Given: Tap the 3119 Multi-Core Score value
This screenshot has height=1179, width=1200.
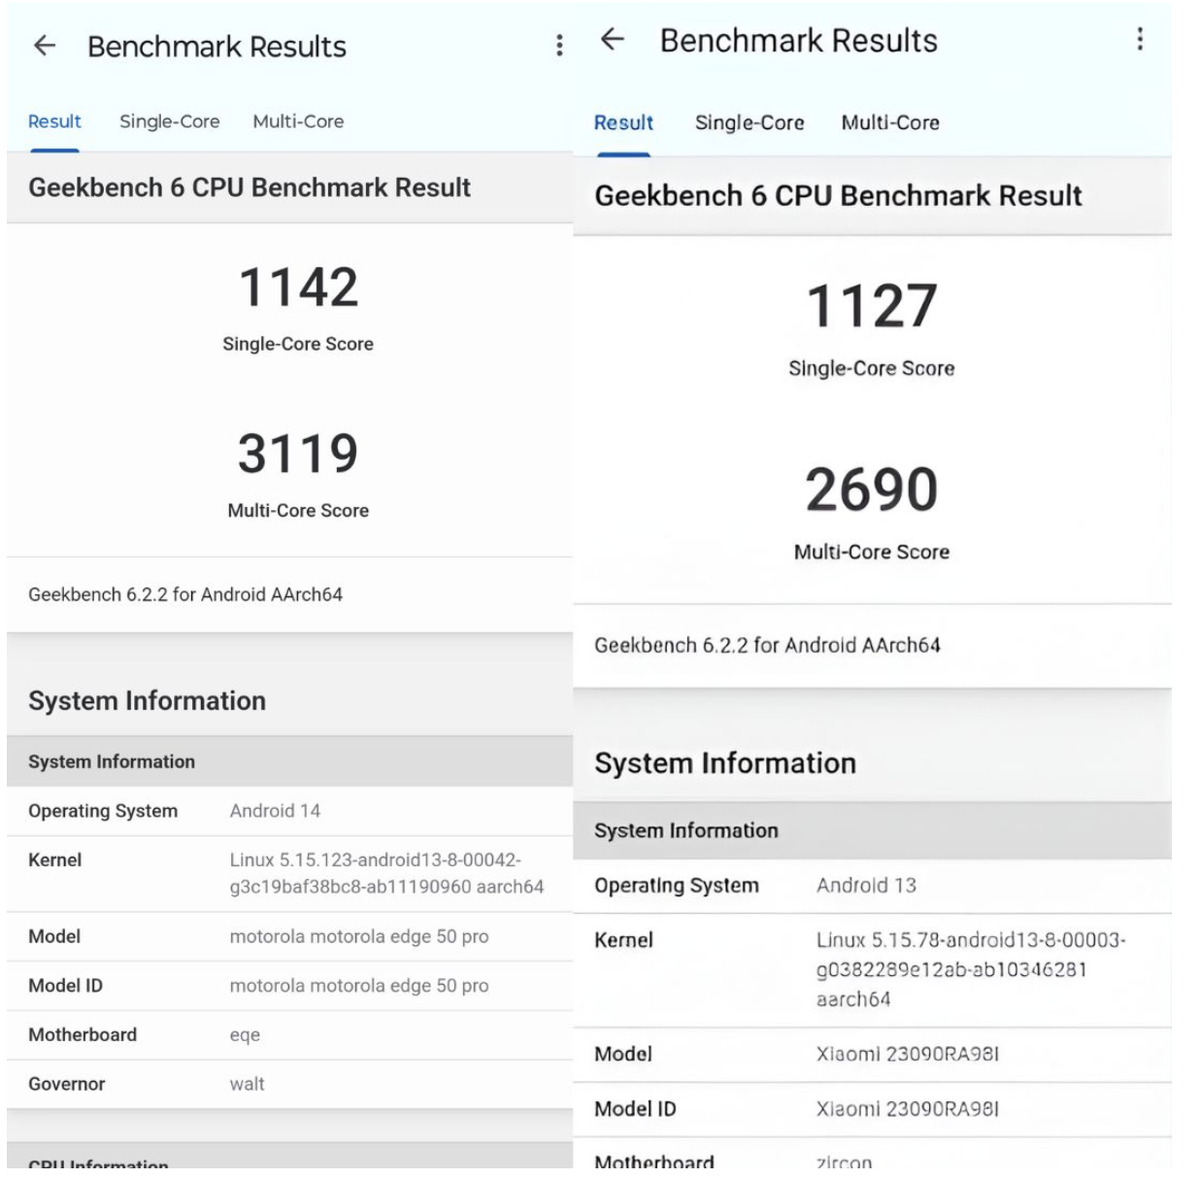Looking at the screenshot, I should (x=299, y=454).
